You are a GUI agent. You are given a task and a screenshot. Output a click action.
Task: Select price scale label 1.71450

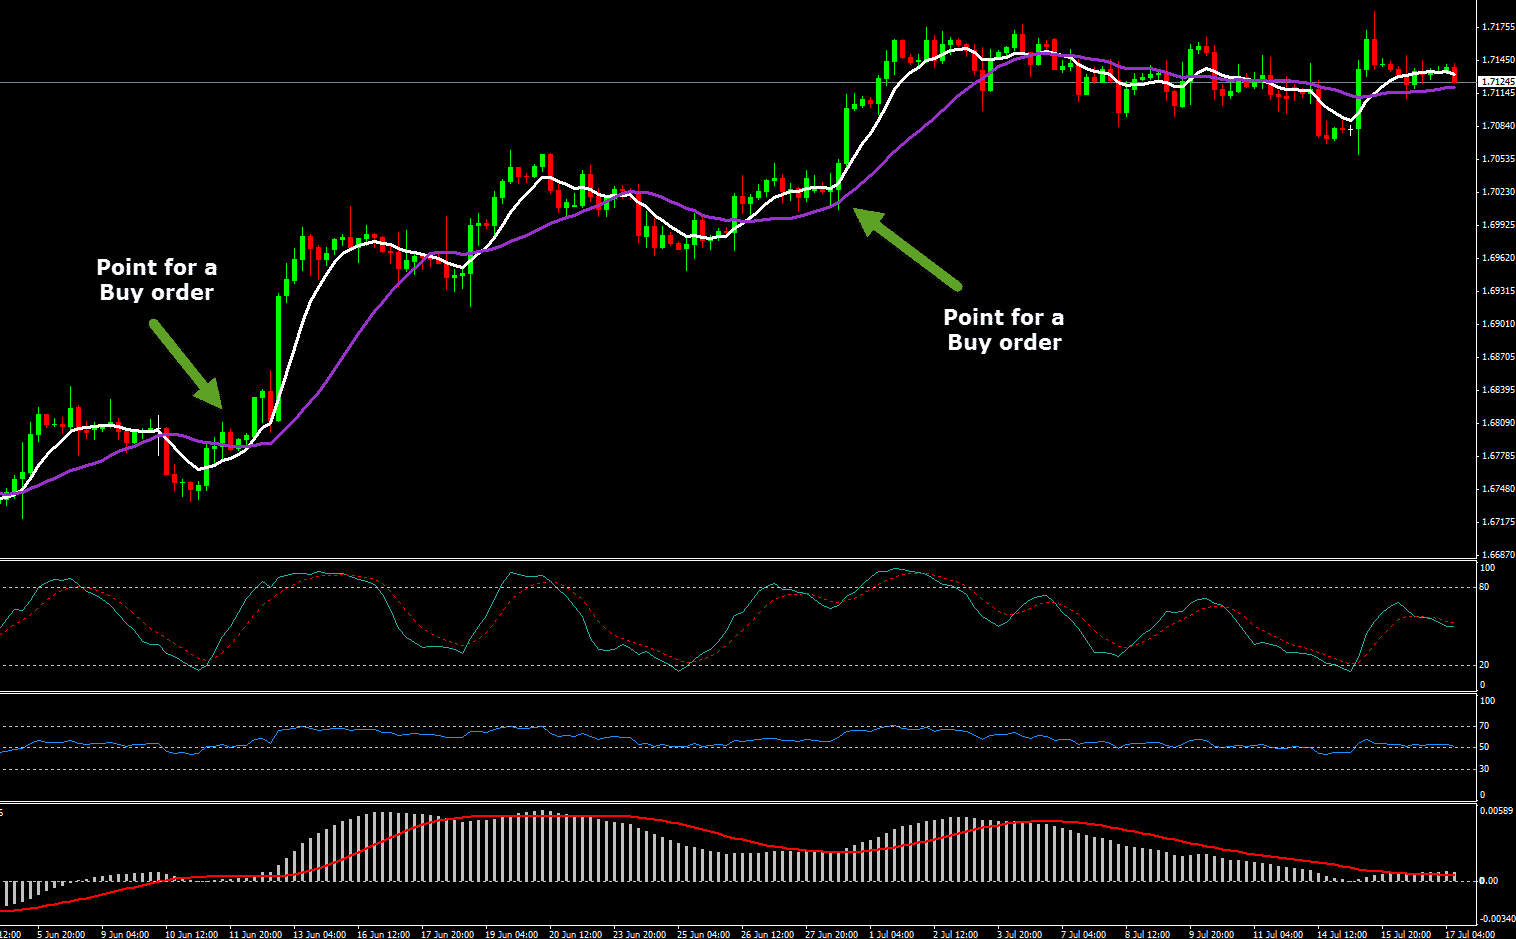point(1498,60)
